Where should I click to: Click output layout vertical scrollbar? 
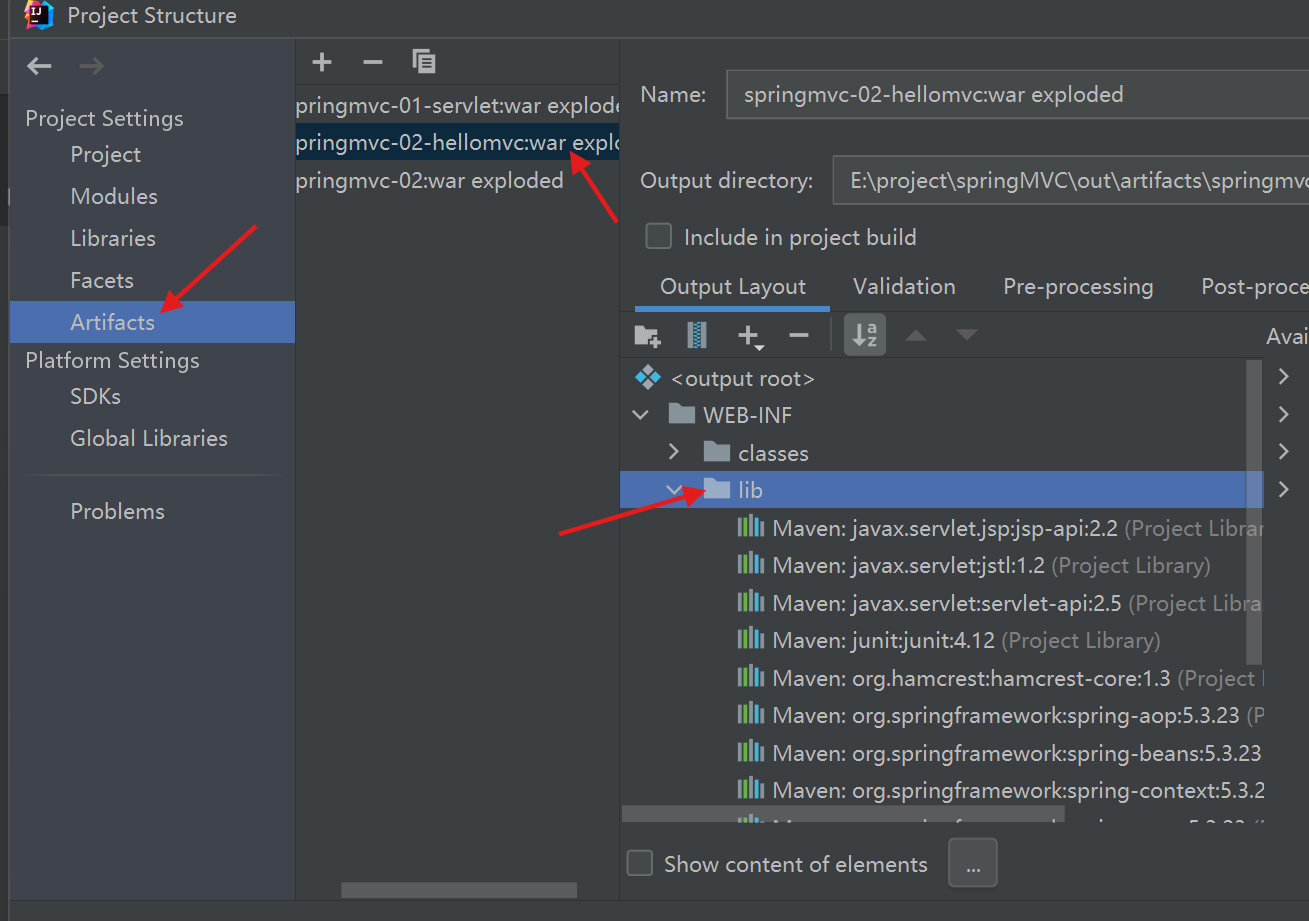1255,512
